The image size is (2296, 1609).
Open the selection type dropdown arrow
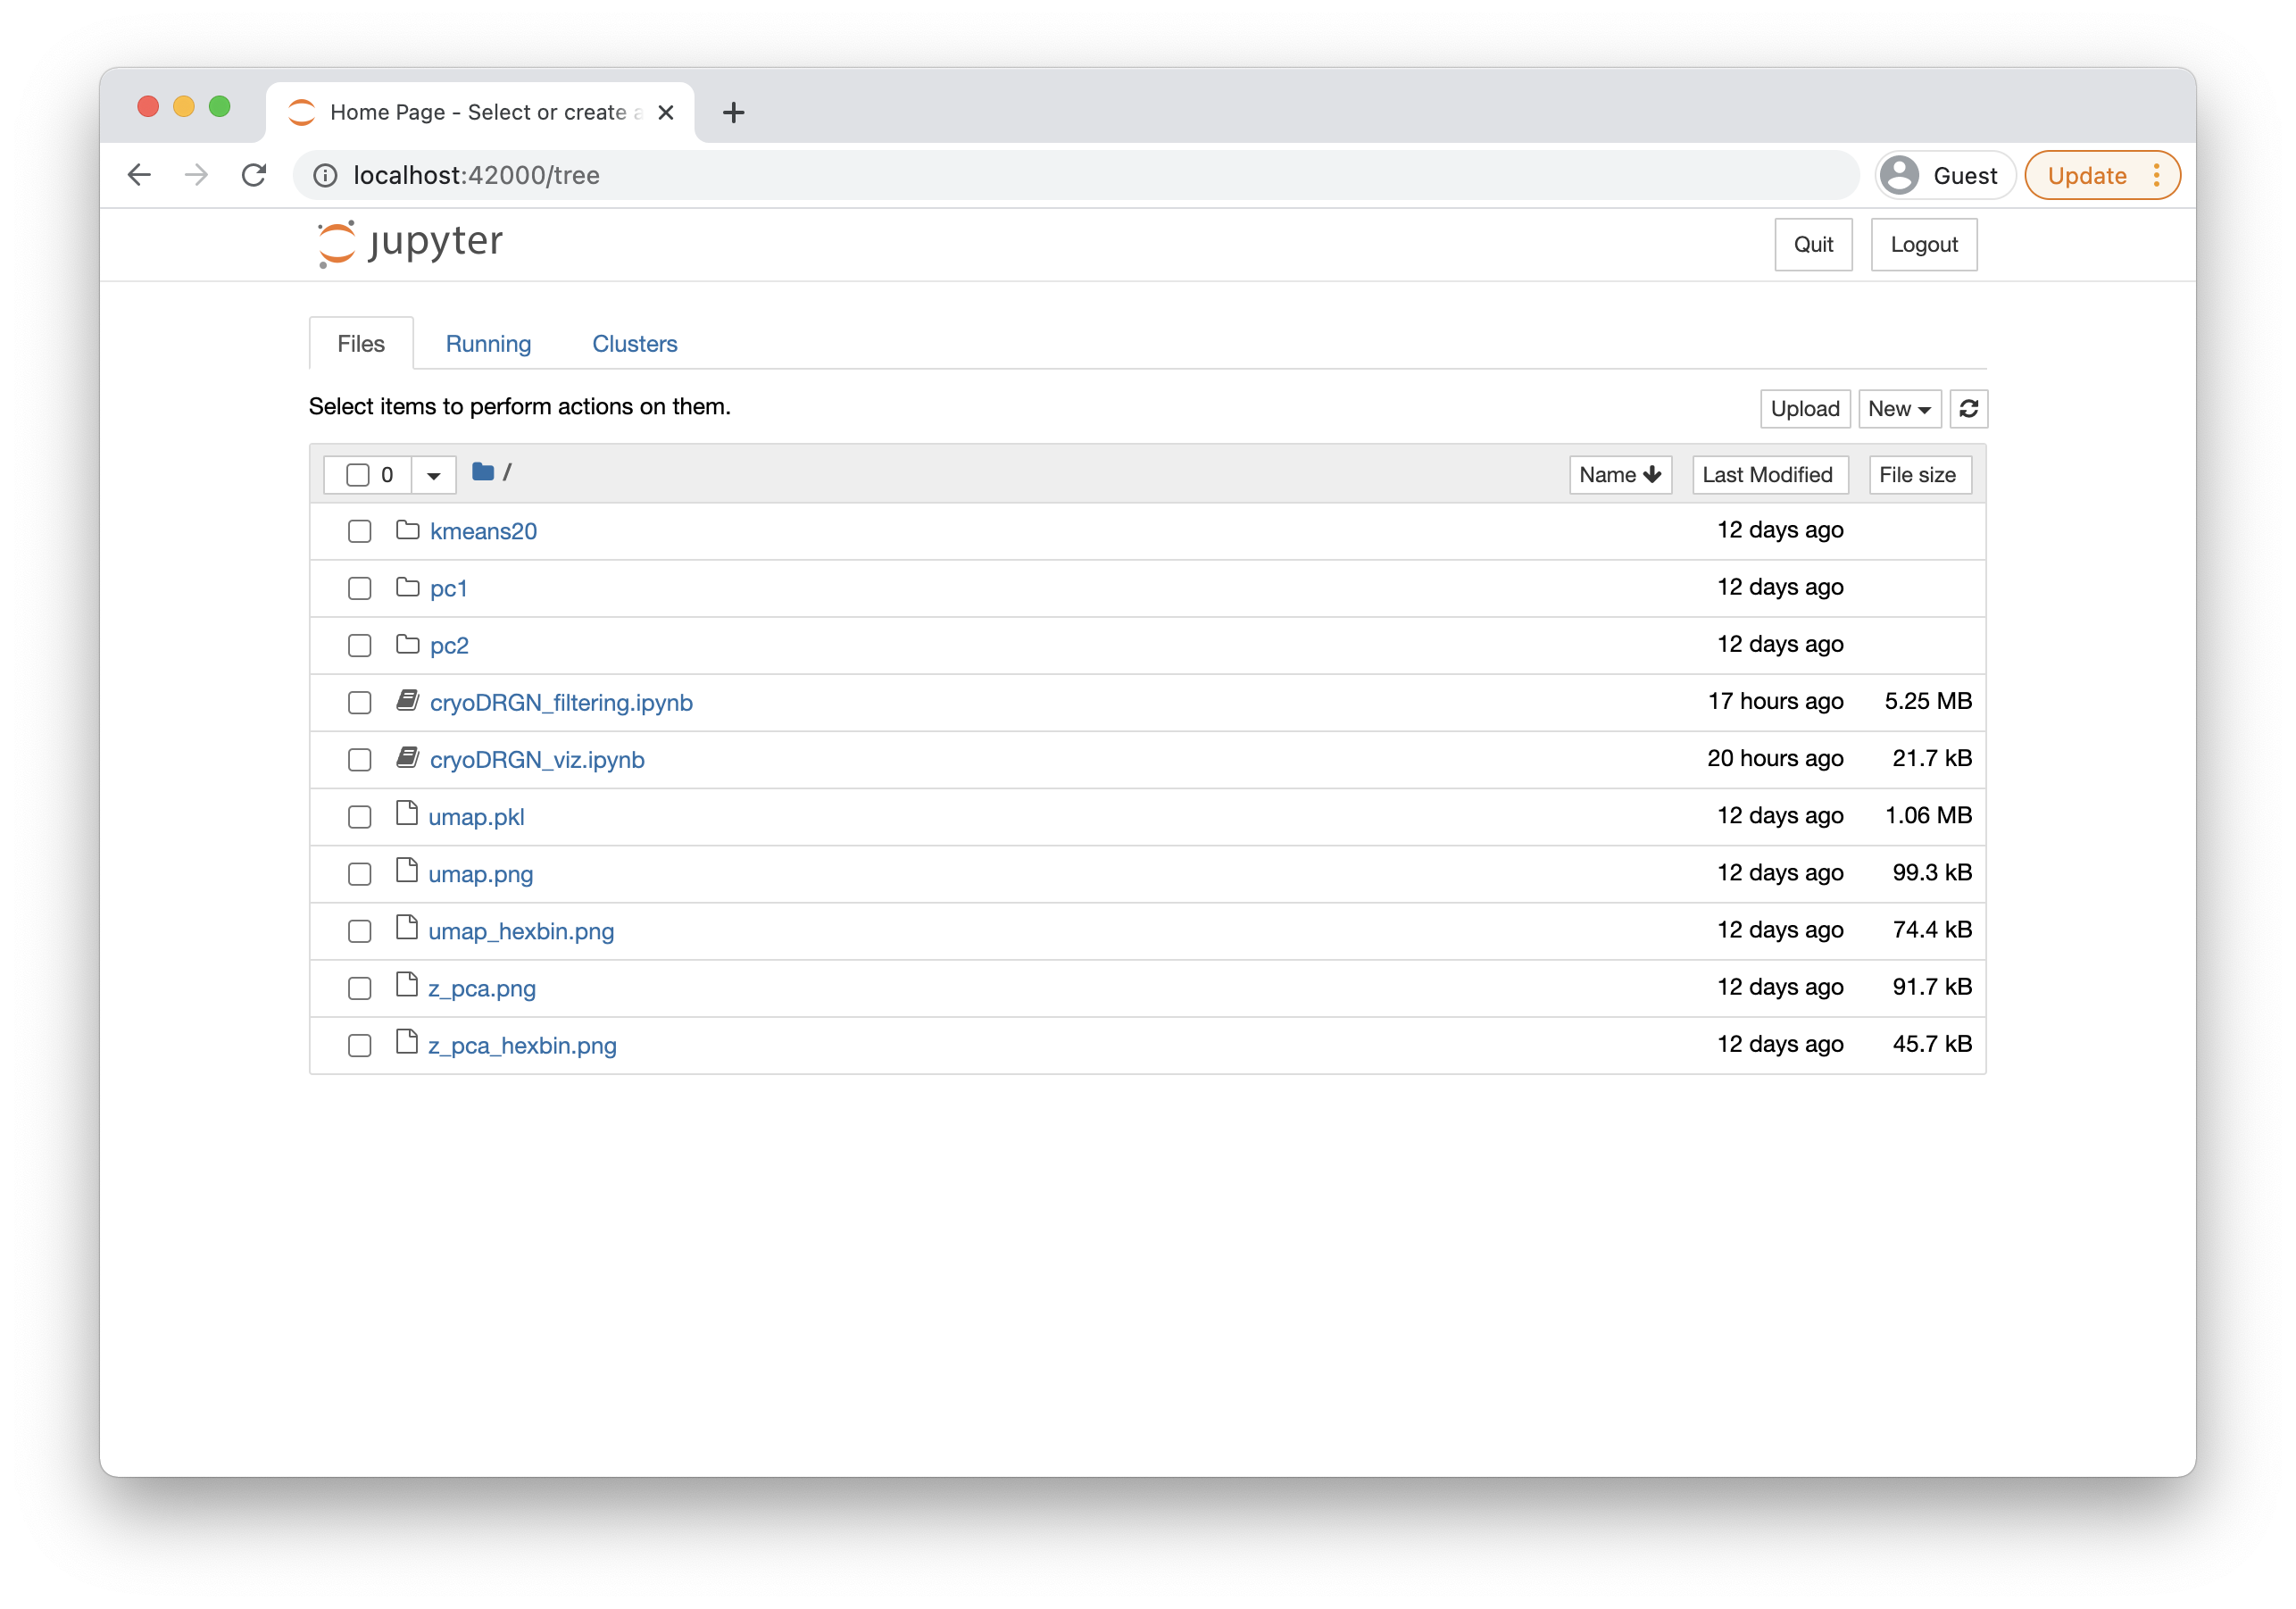[433, 475]
